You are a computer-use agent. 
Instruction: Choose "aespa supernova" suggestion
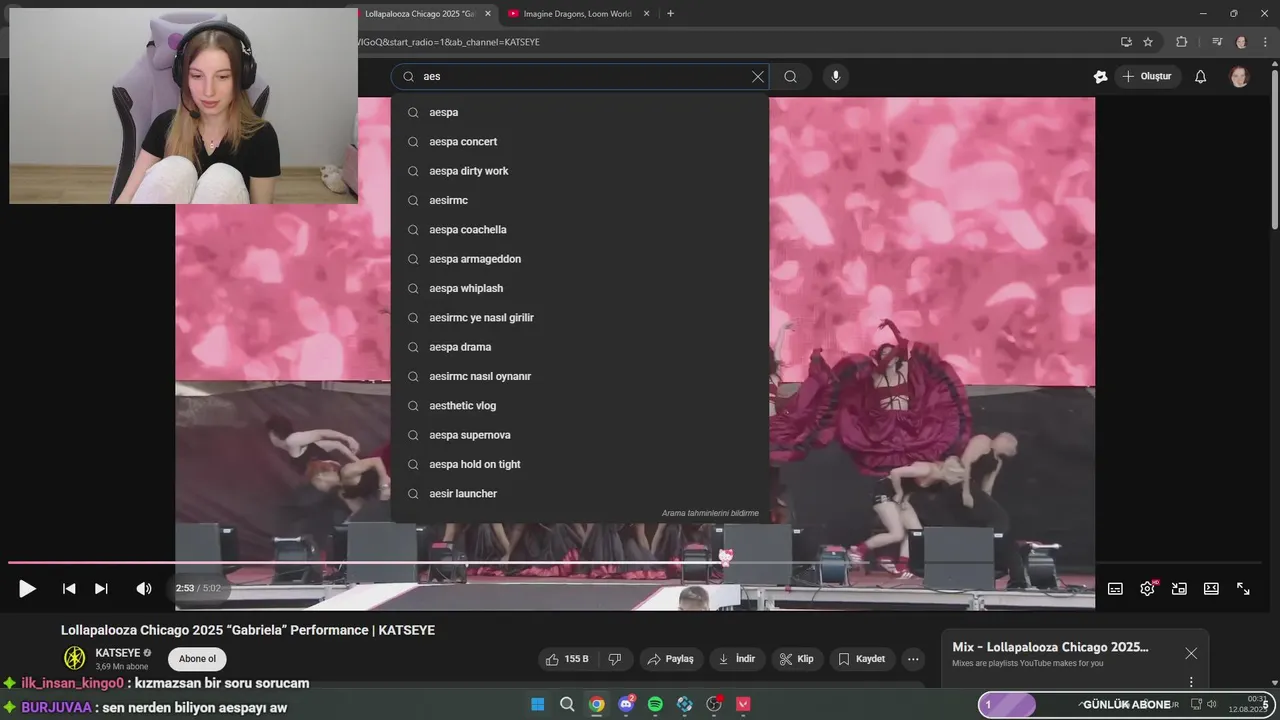(x=580, y=435)
